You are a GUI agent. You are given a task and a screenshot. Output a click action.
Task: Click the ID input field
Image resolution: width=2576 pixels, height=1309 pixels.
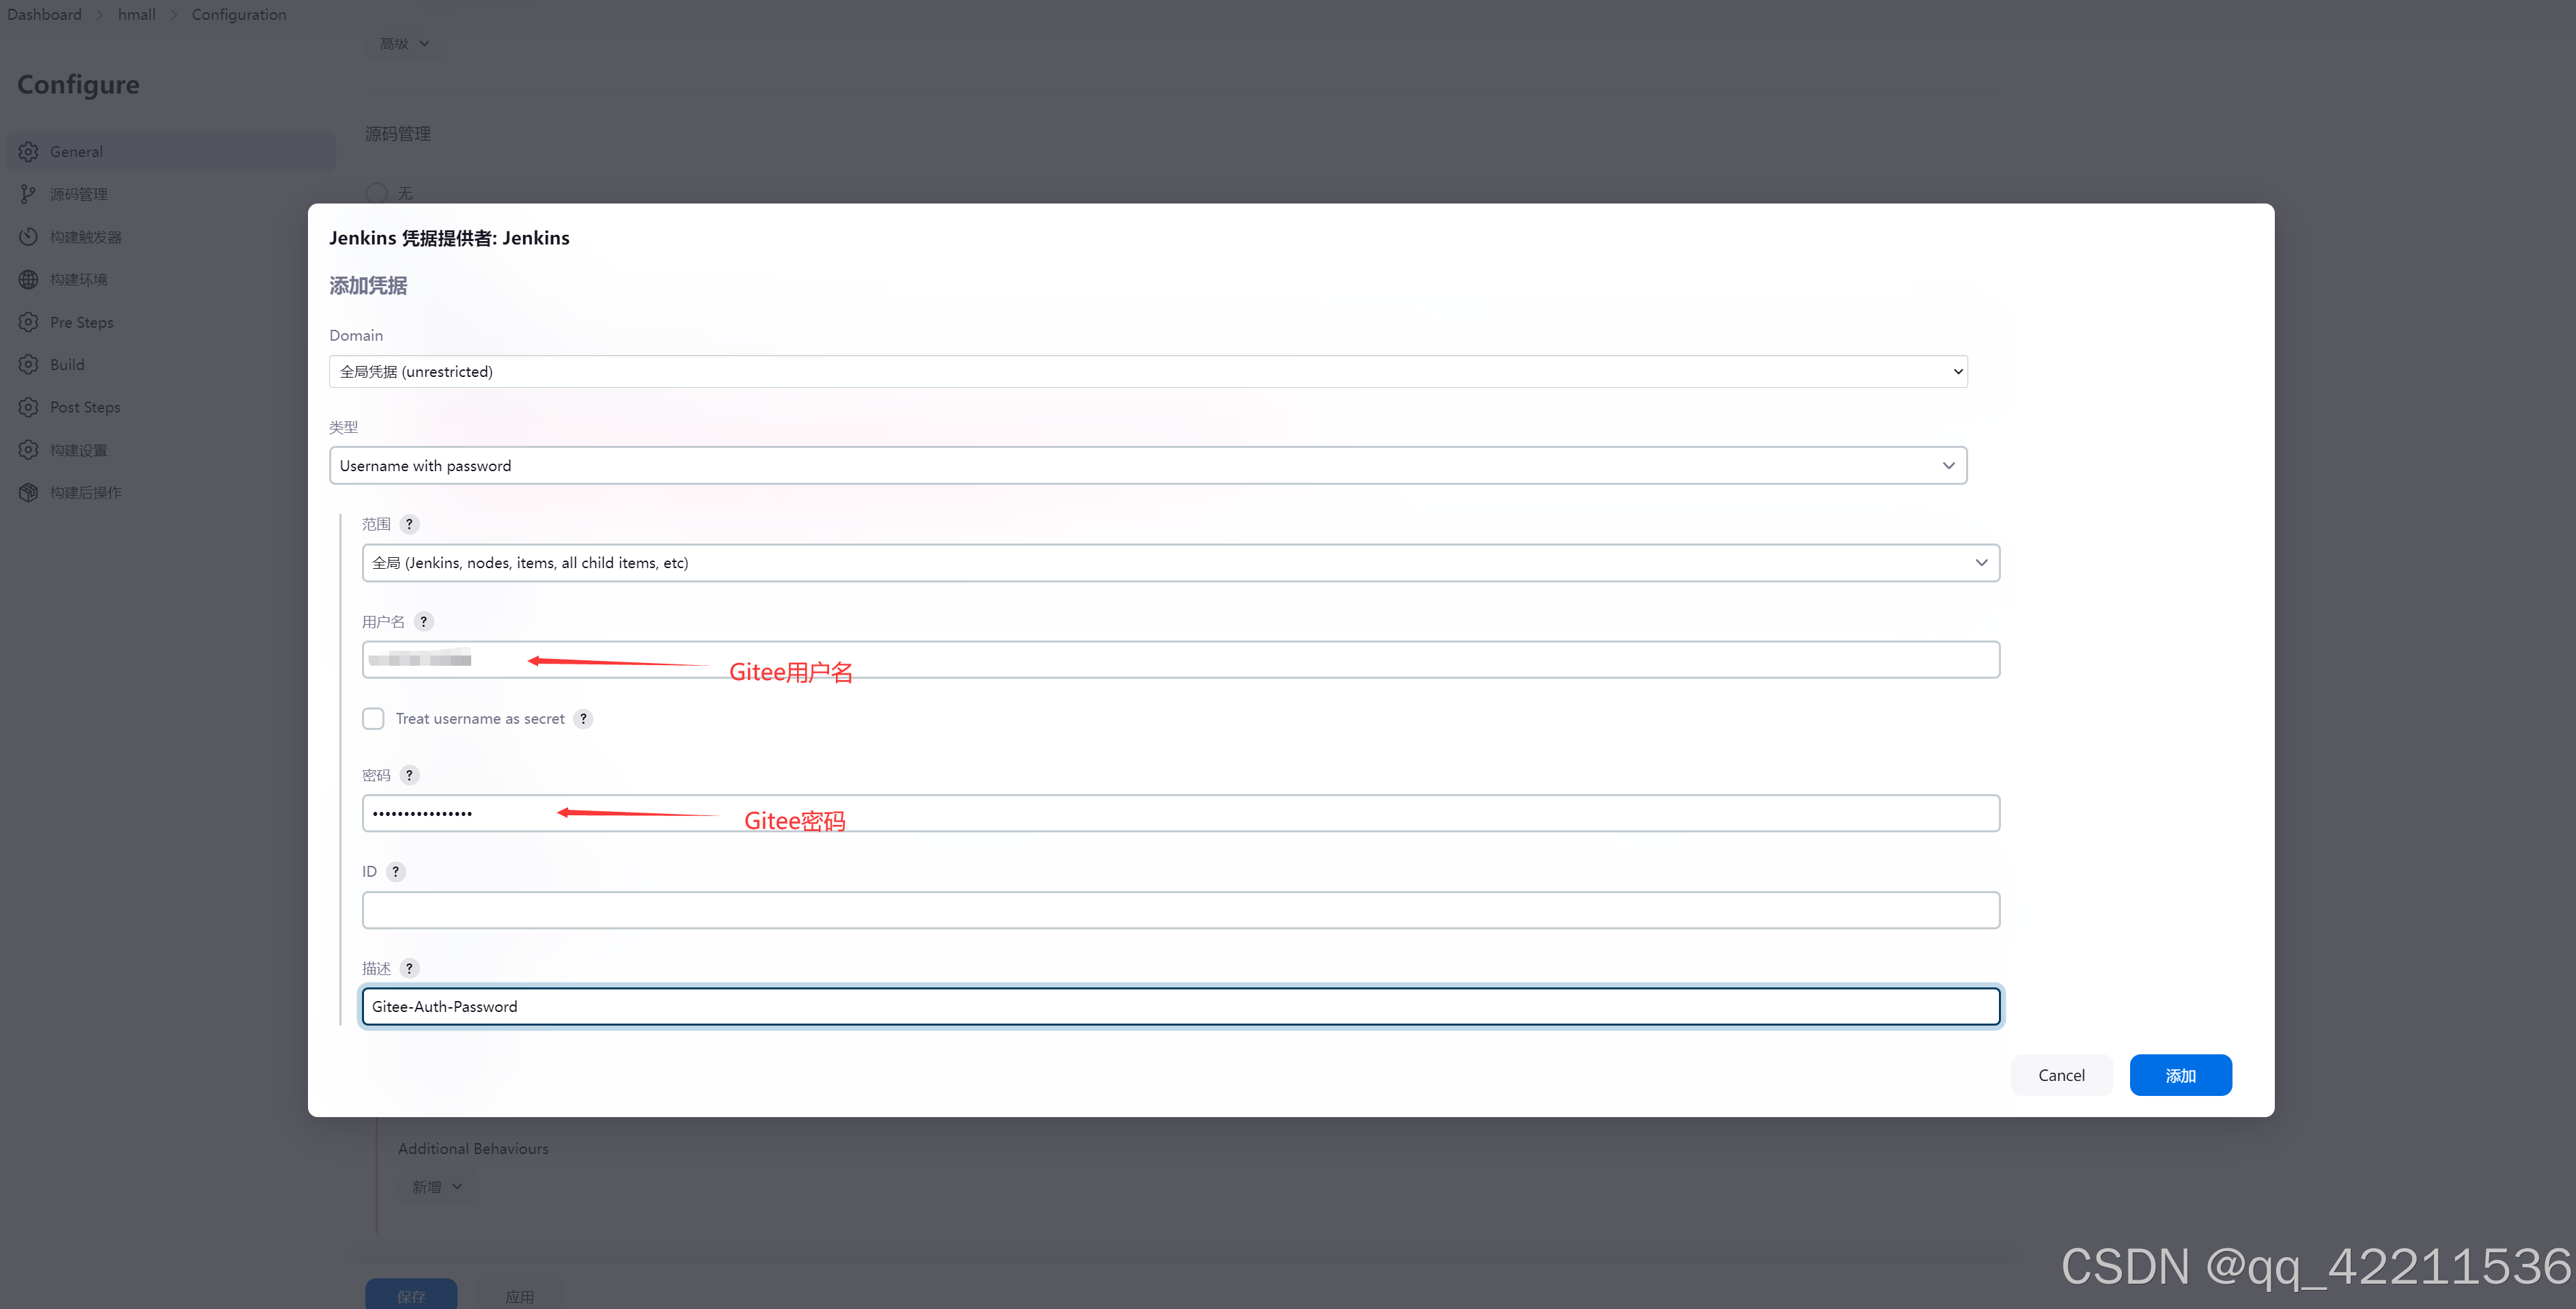(x=1180, y=908)
